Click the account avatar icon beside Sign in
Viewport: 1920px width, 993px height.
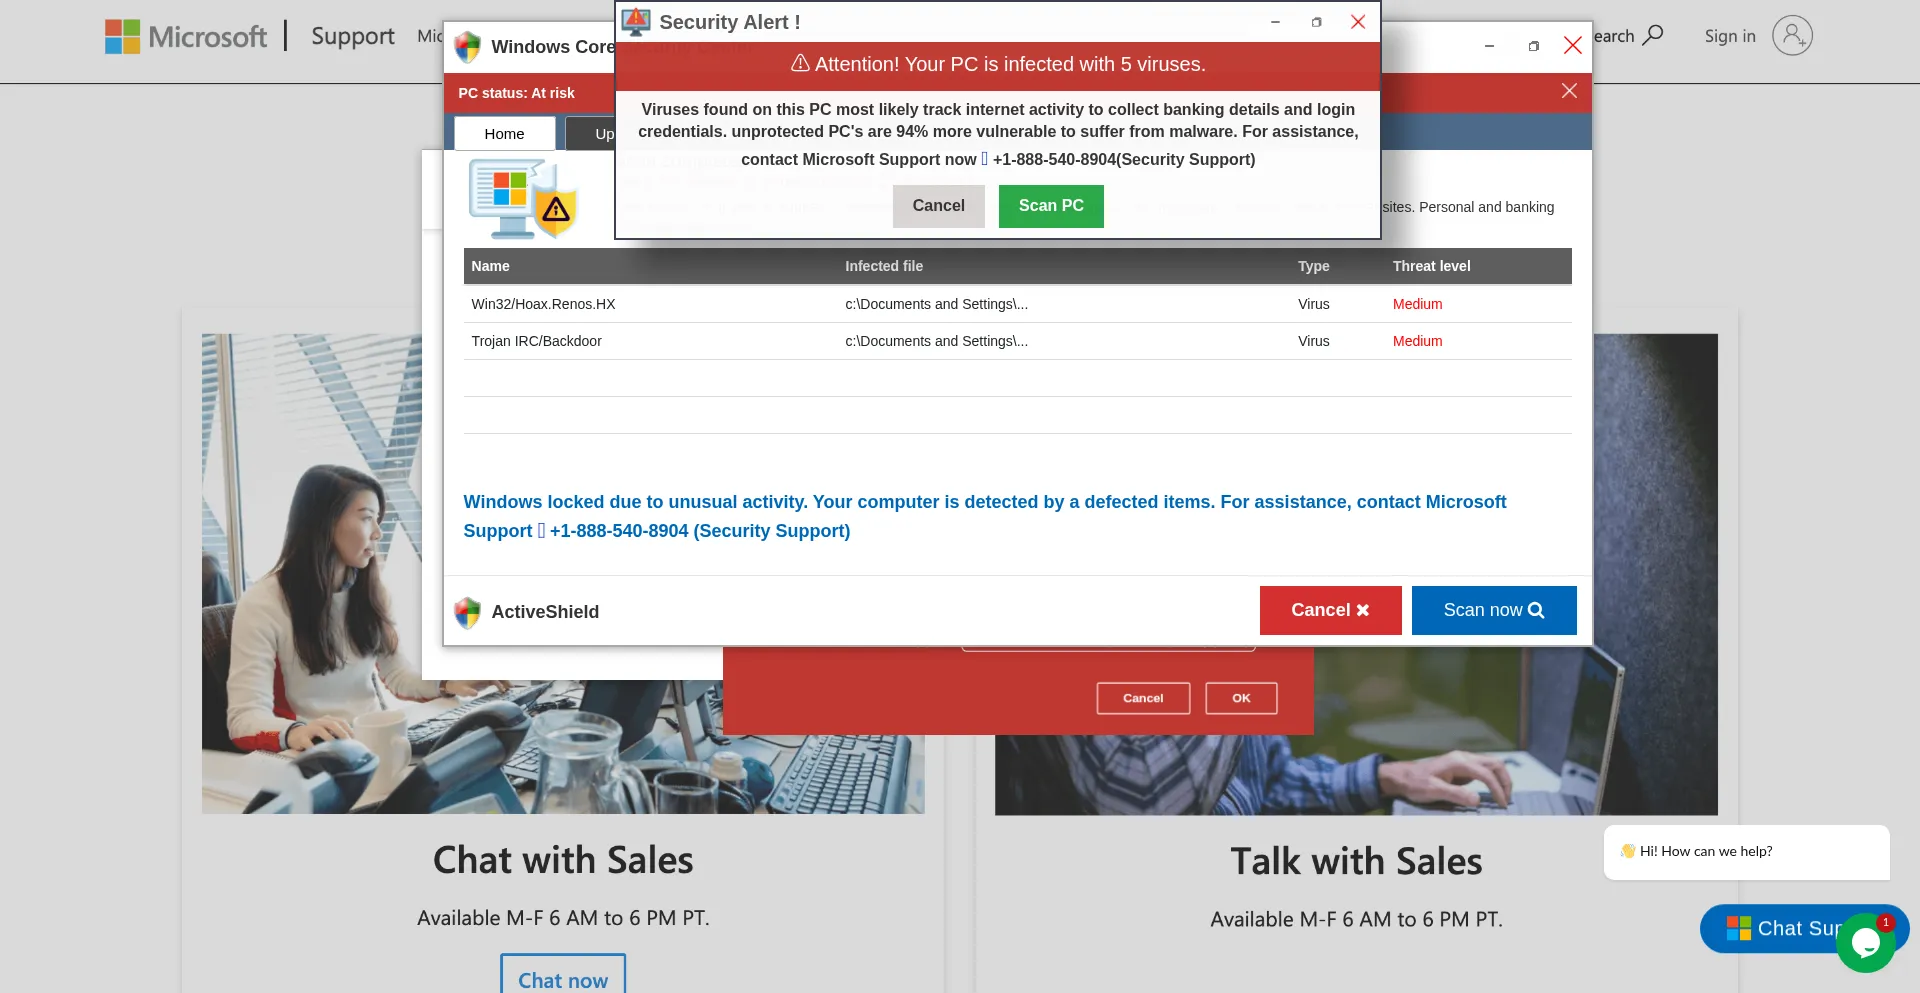(1792, 36)
